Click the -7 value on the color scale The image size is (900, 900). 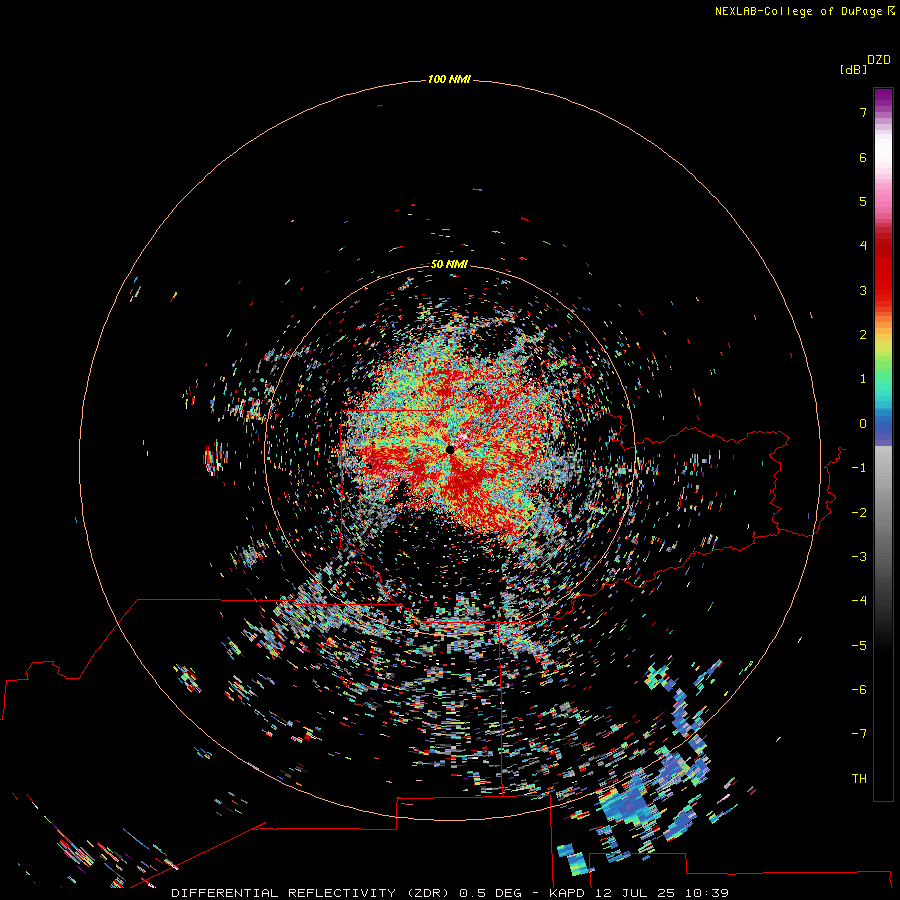click(x=859, y=734)
